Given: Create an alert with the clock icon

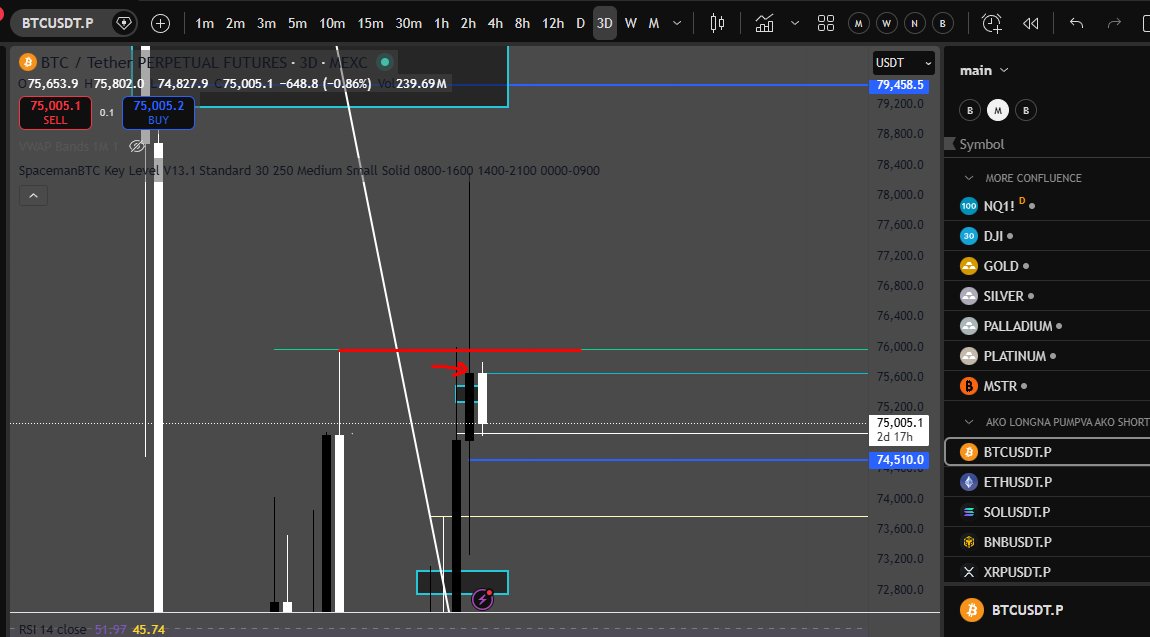Looking at the screenshot, I should pyautogui.click(x=992, y=23).
